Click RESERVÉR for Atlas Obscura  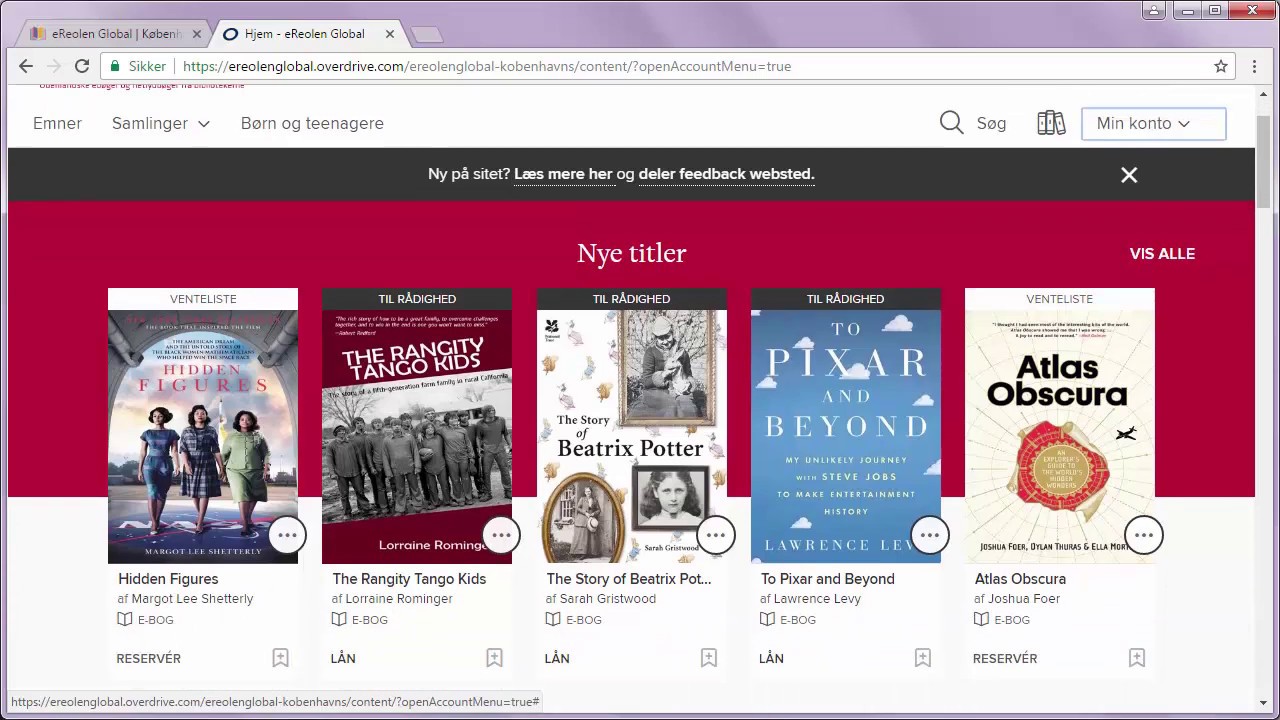click(1005, 658)
